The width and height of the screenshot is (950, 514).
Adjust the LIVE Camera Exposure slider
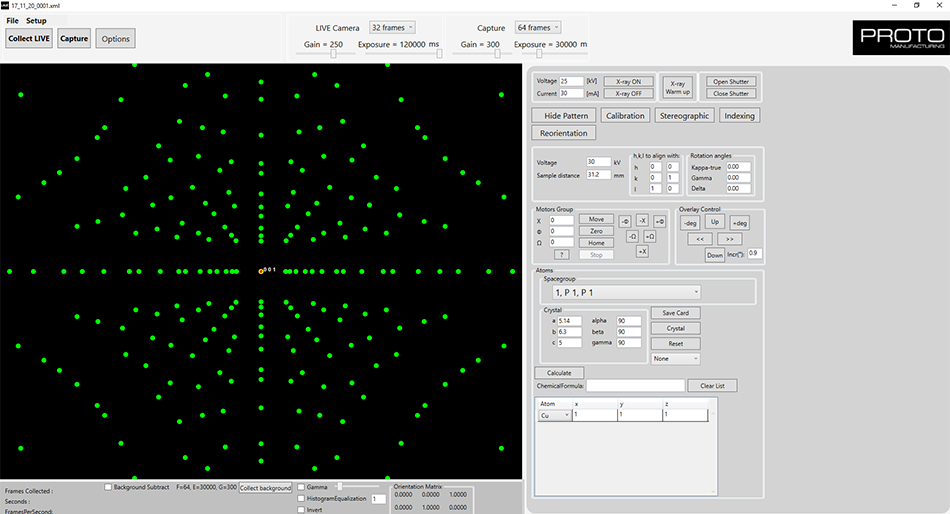point(404,54)
